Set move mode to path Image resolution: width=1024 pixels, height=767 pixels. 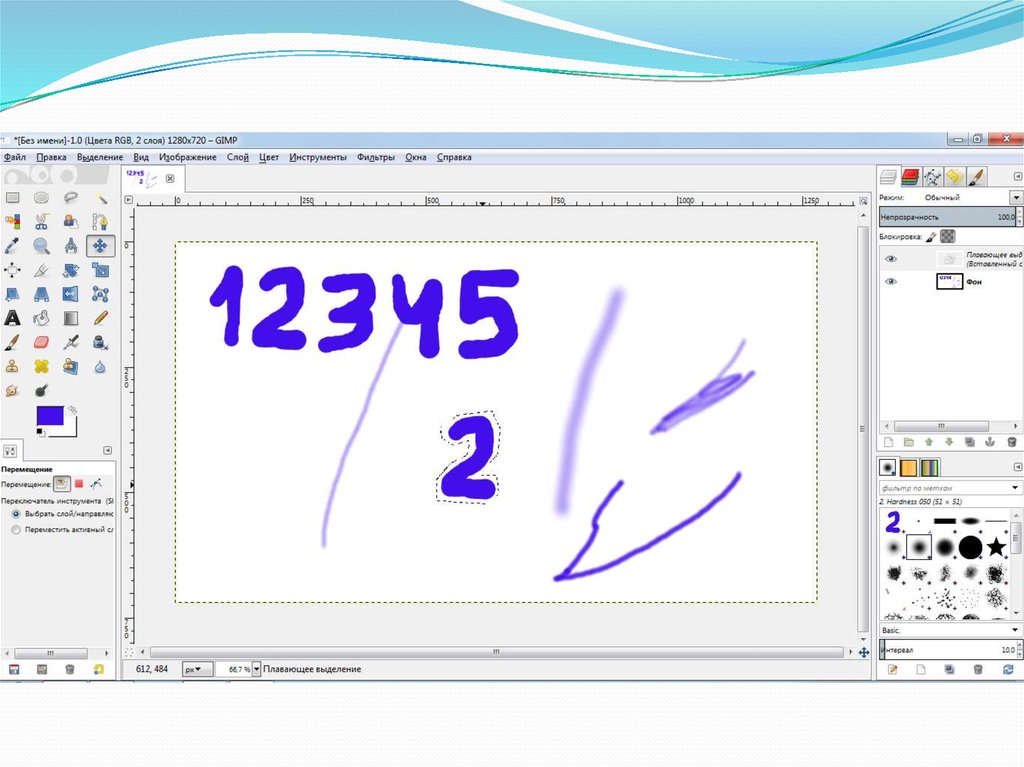tap(96, 484)
